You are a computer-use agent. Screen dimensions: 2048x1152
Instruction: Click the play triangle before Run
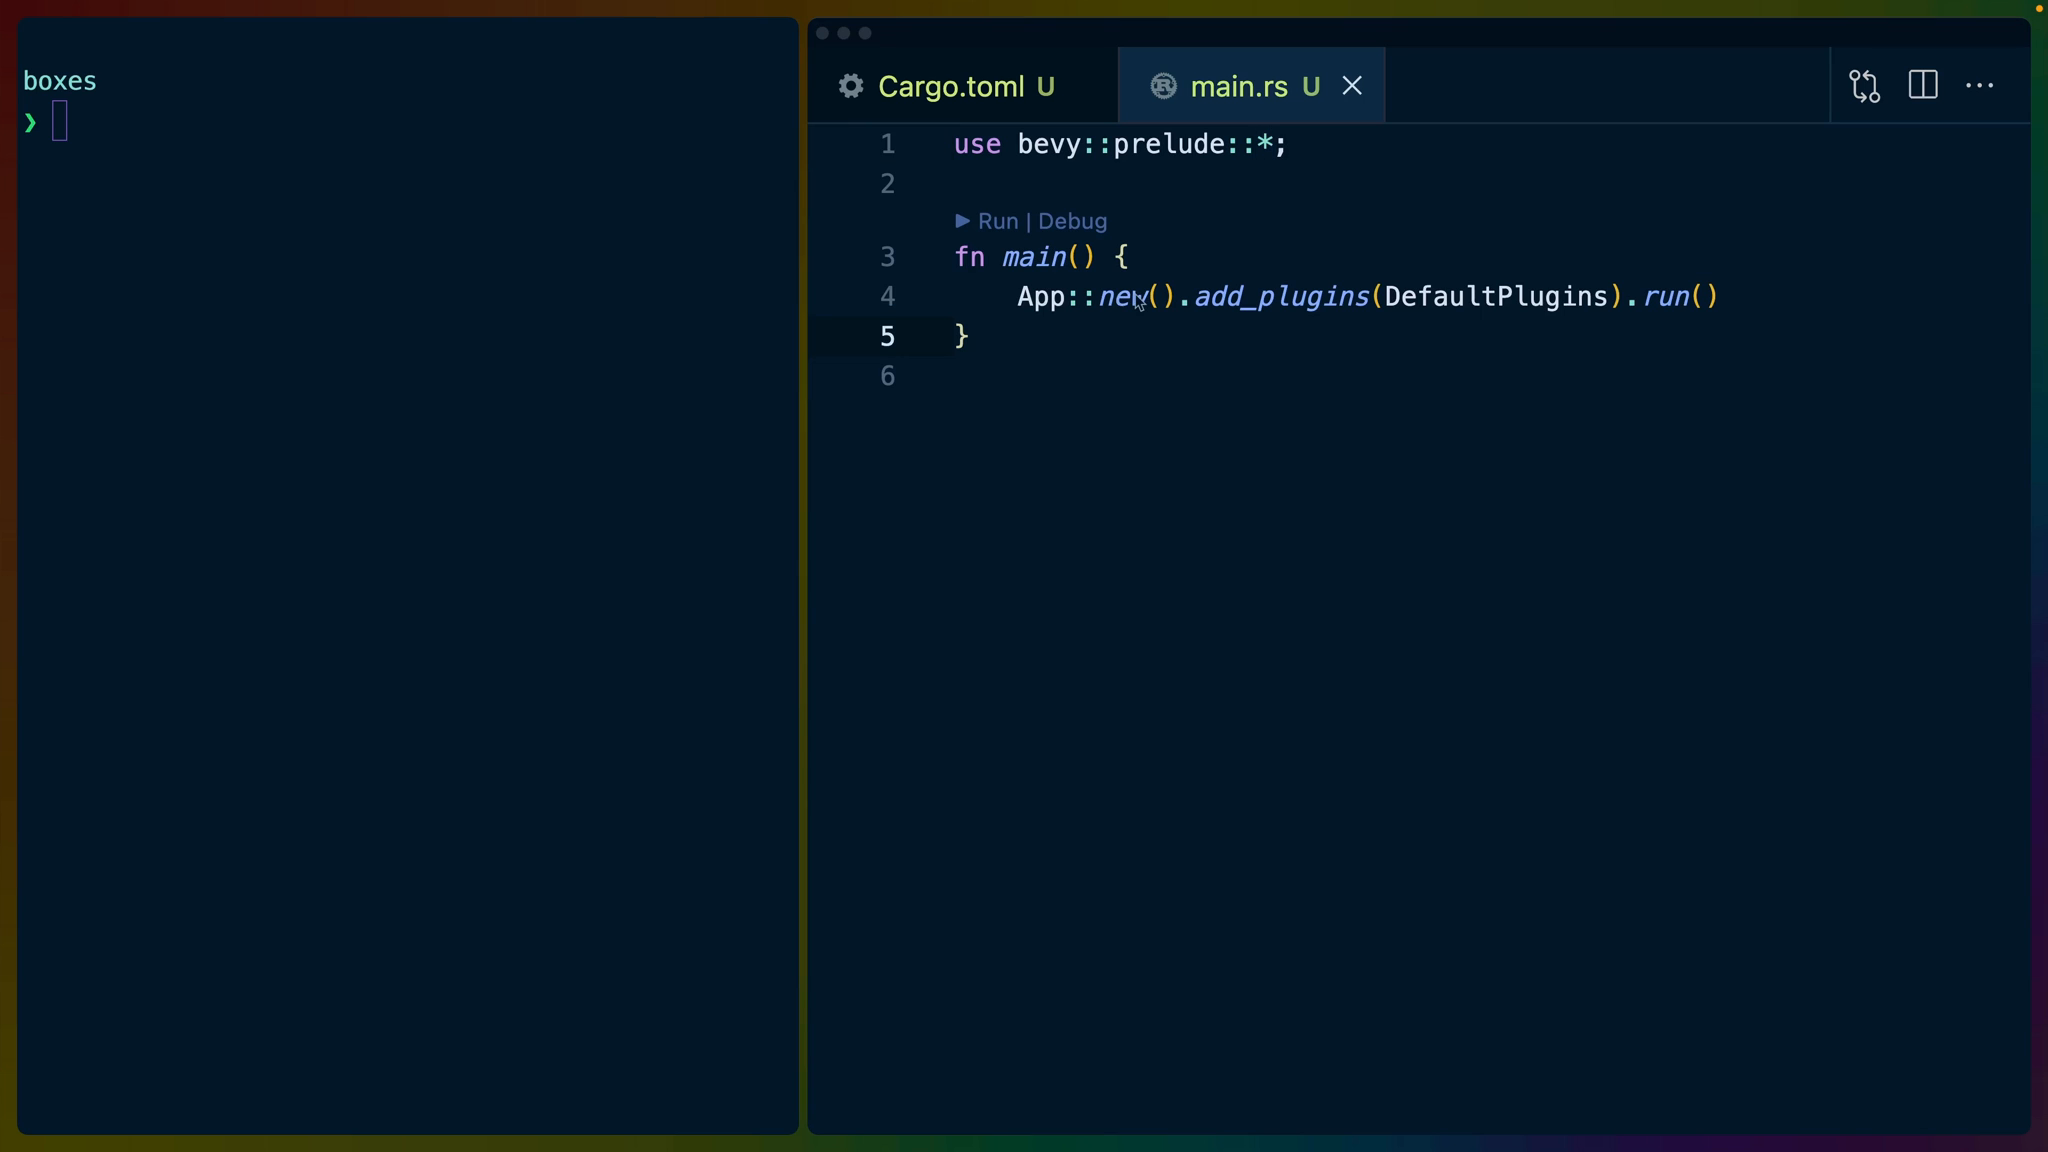click(x=962, y=221)
